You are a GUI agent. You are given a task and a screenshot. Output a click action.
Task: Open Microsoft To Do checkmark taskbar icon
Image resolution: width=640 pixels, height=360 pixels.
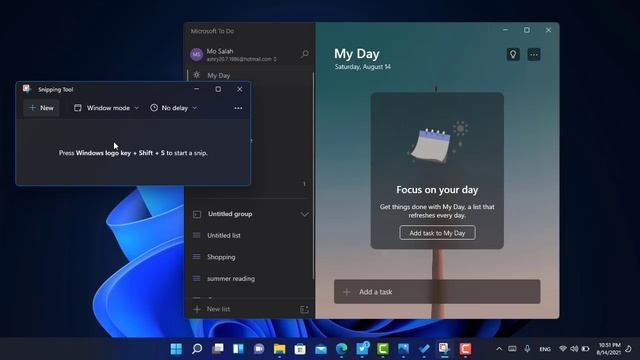point(424,349)
